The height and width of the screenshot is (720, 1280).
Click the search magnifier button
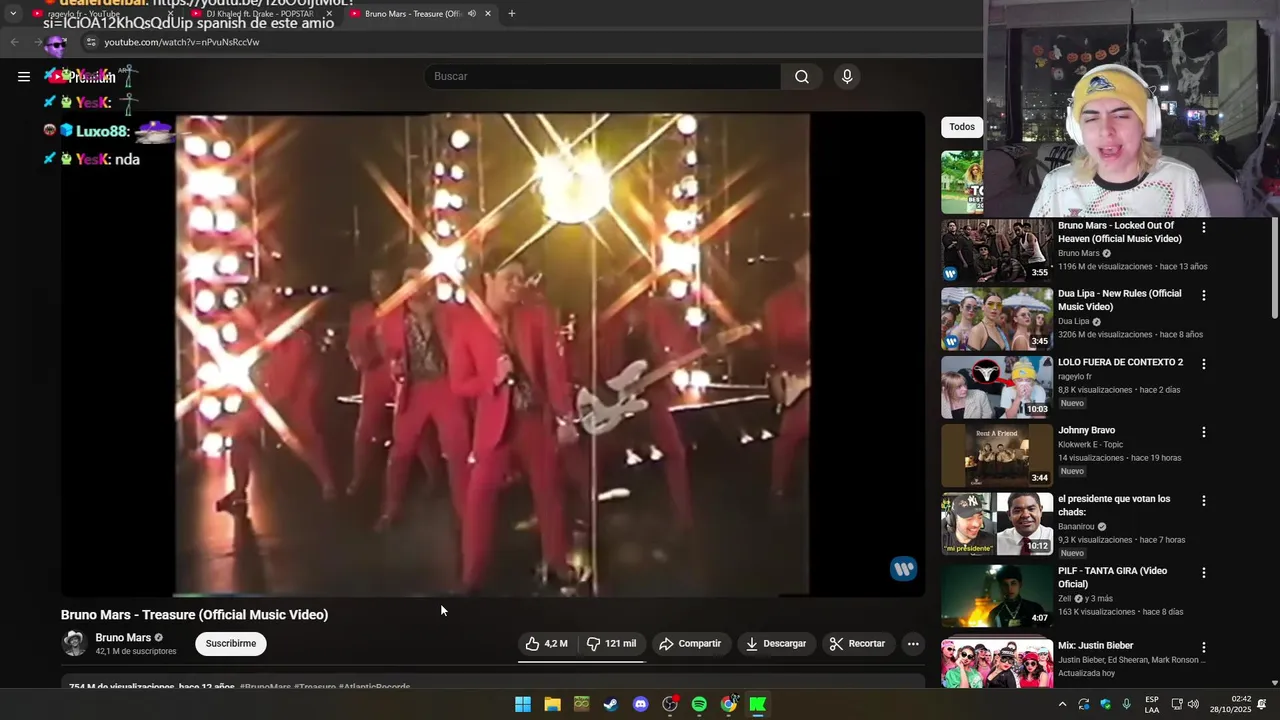802,76
